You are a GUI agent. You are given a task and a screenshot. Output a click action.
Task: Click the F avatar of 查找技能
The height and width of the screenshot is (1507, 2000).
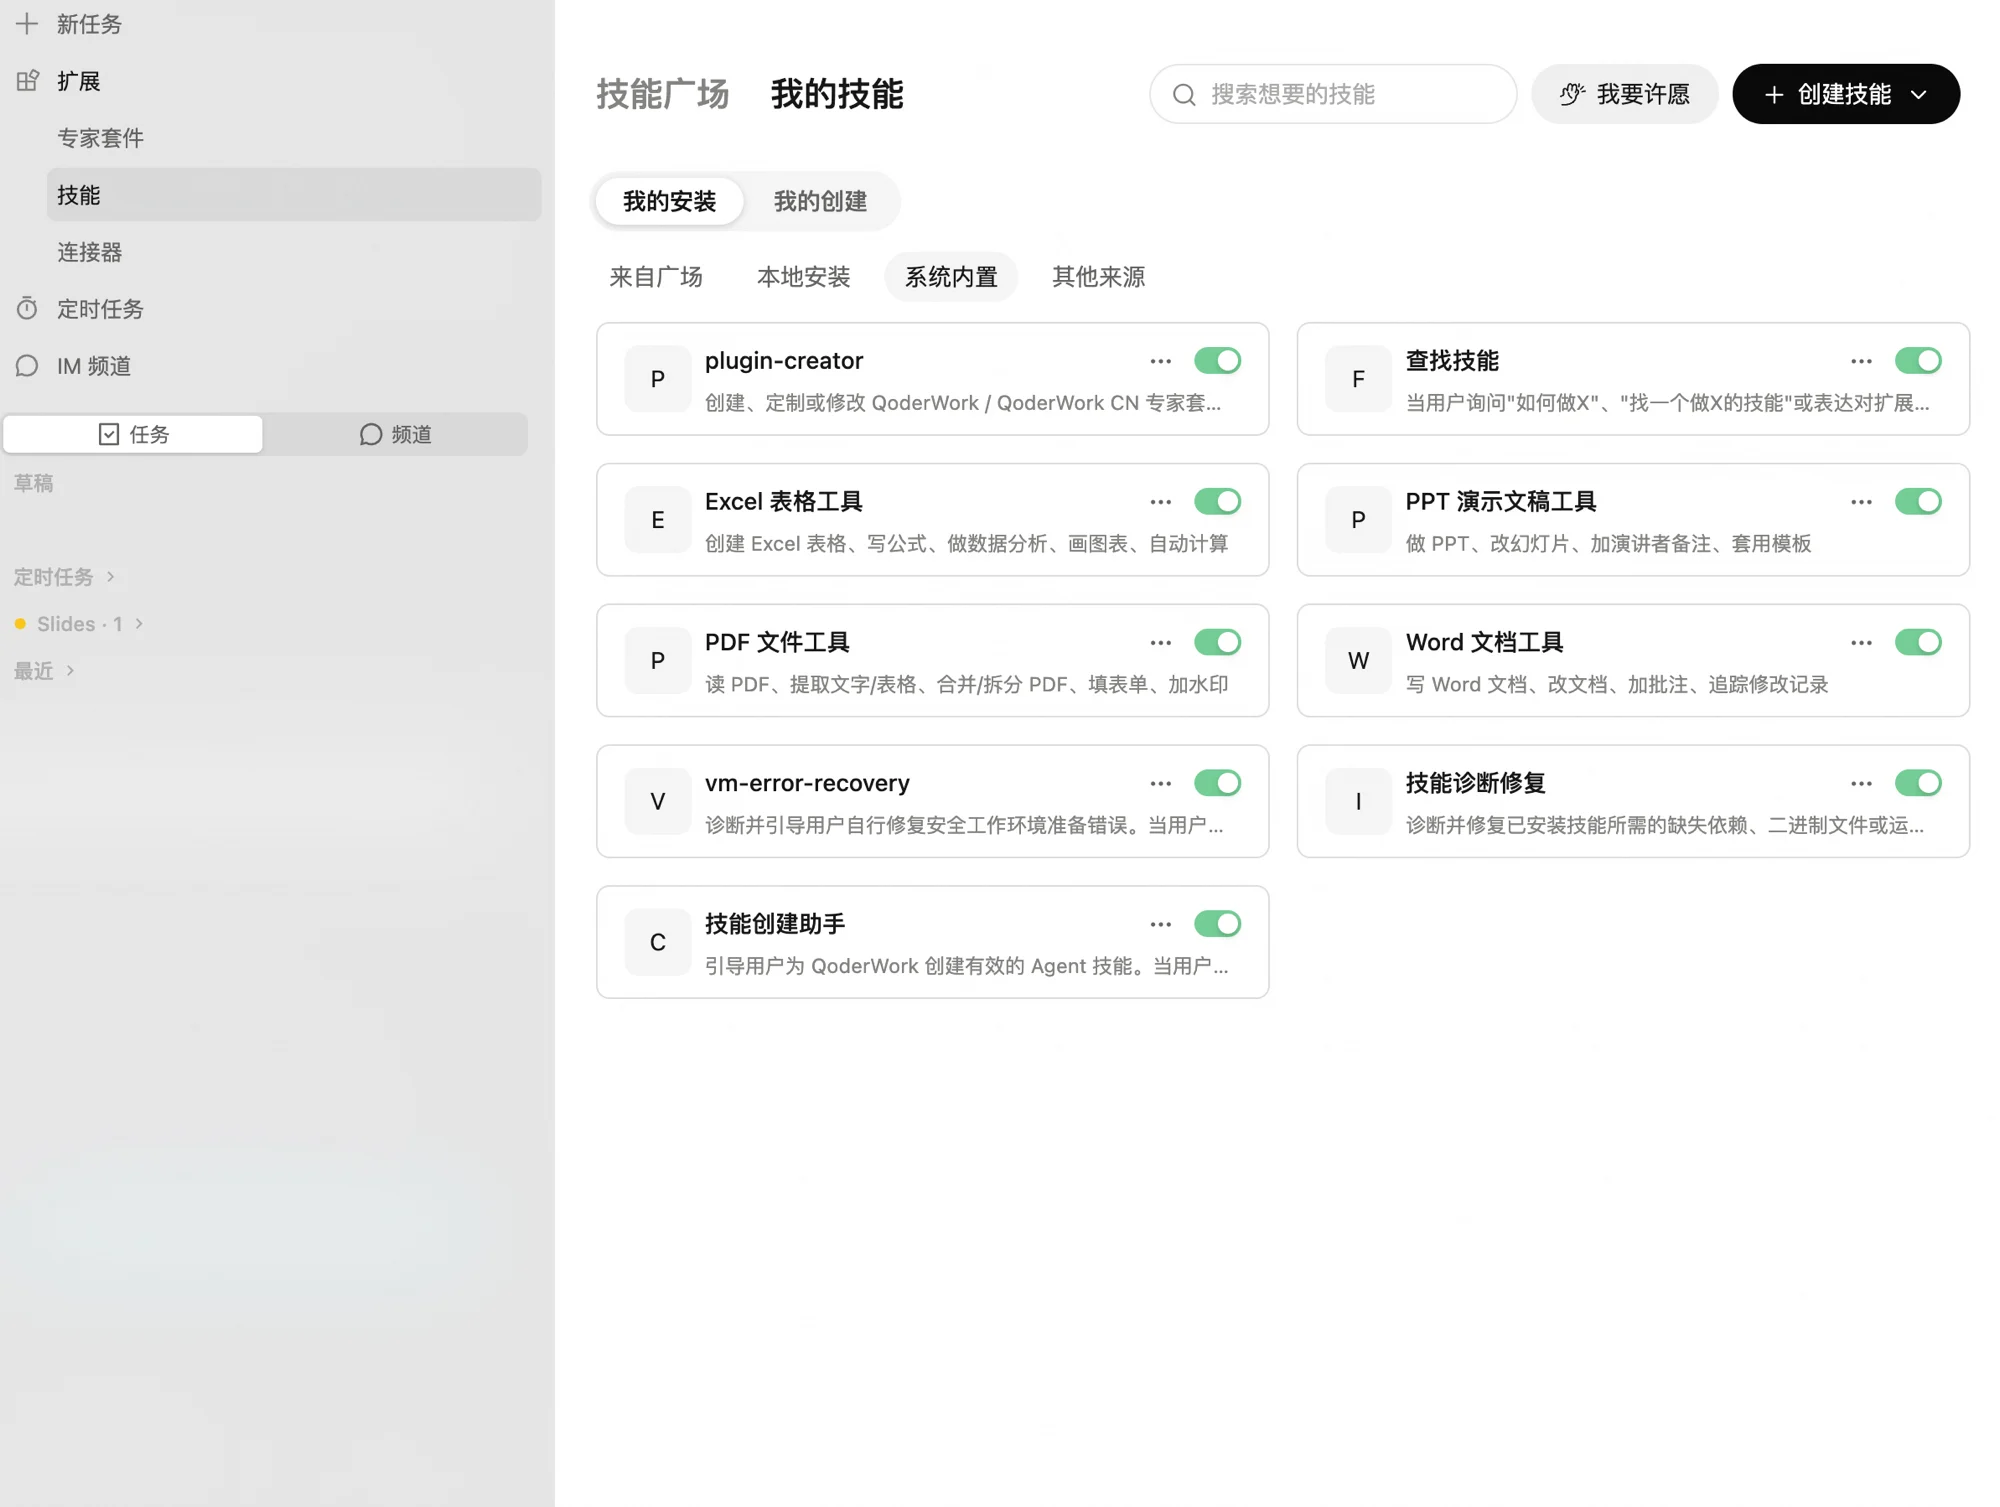(1358, 379)
